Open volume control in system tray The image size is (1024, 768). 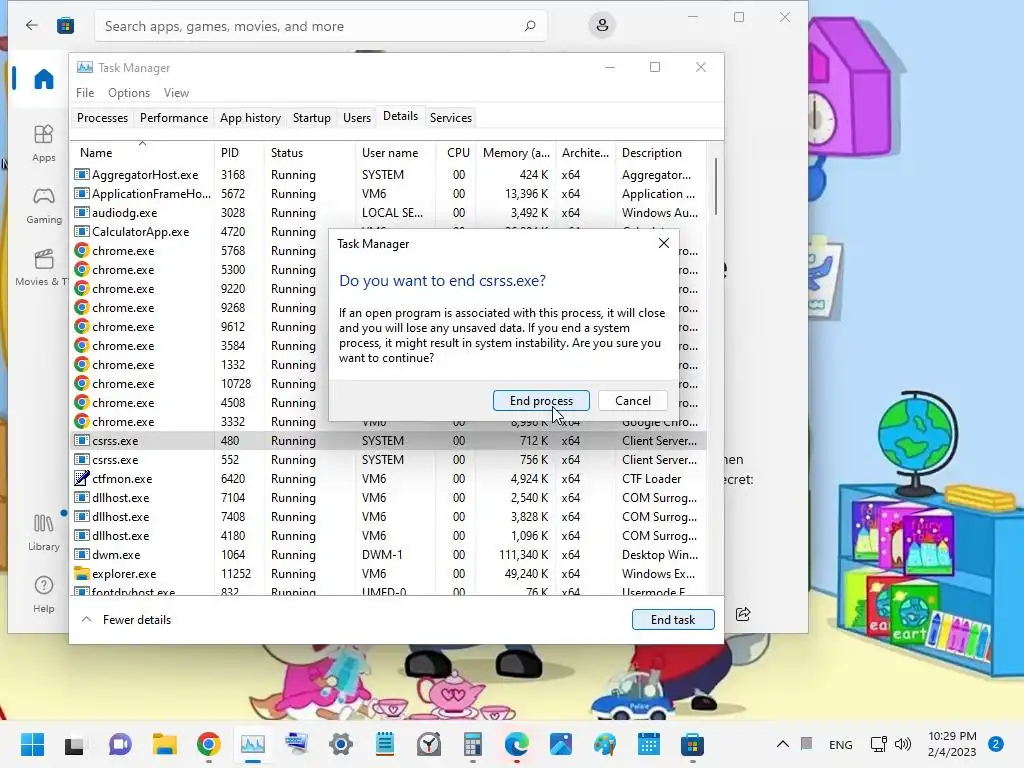pos(903,744)
